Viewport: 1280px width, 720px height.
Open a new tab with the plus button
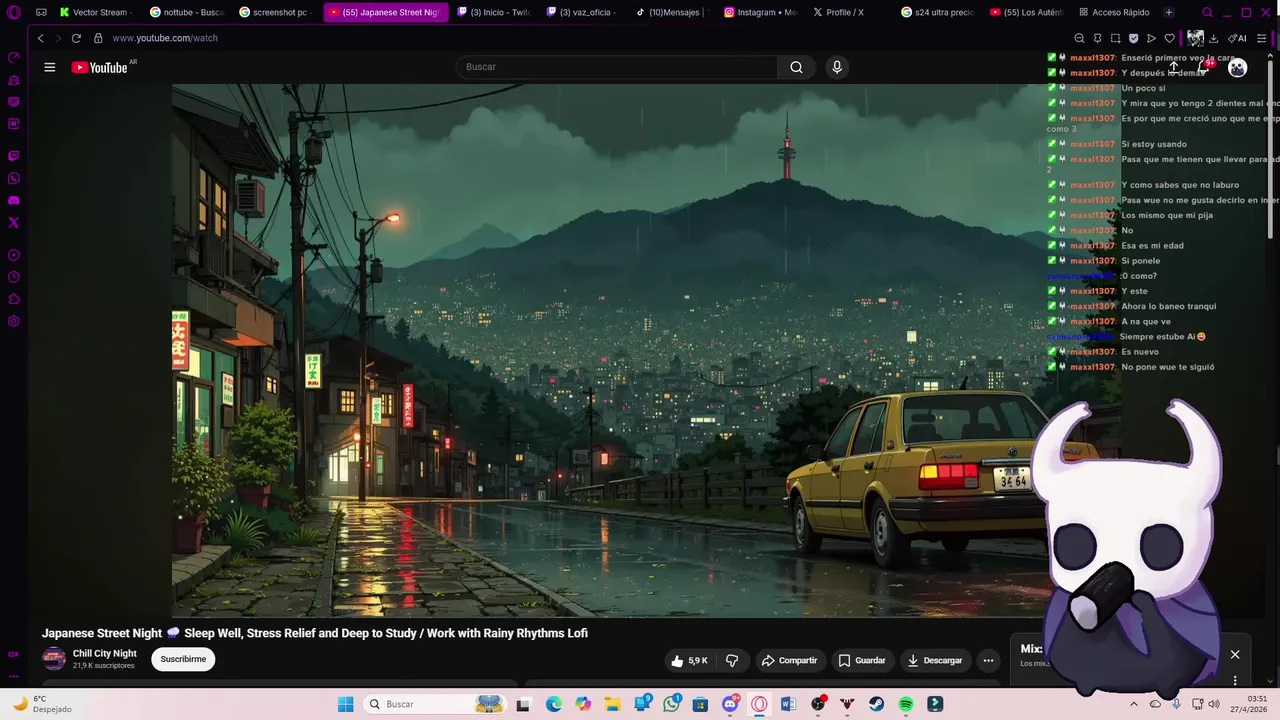click(1169, 12)
